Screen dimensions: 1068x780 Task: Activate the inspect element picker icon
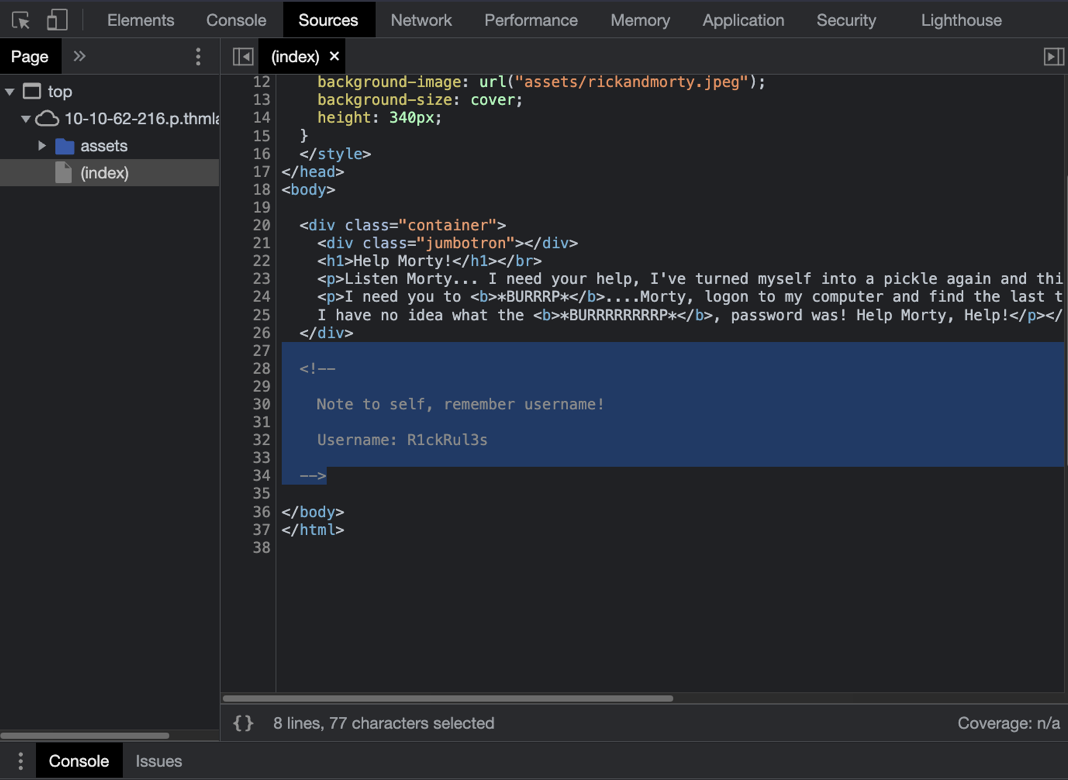click(x=21, y=20)
